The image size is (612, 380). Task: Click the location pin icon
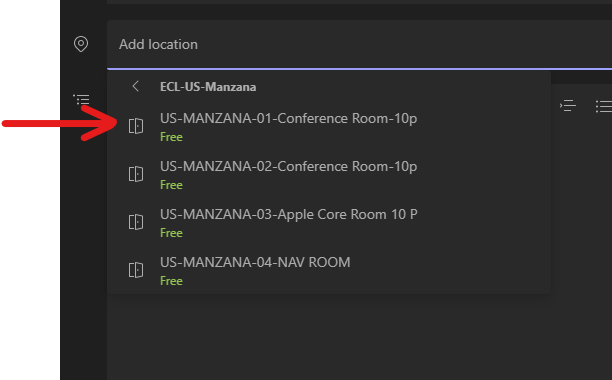tap(81, 44)
